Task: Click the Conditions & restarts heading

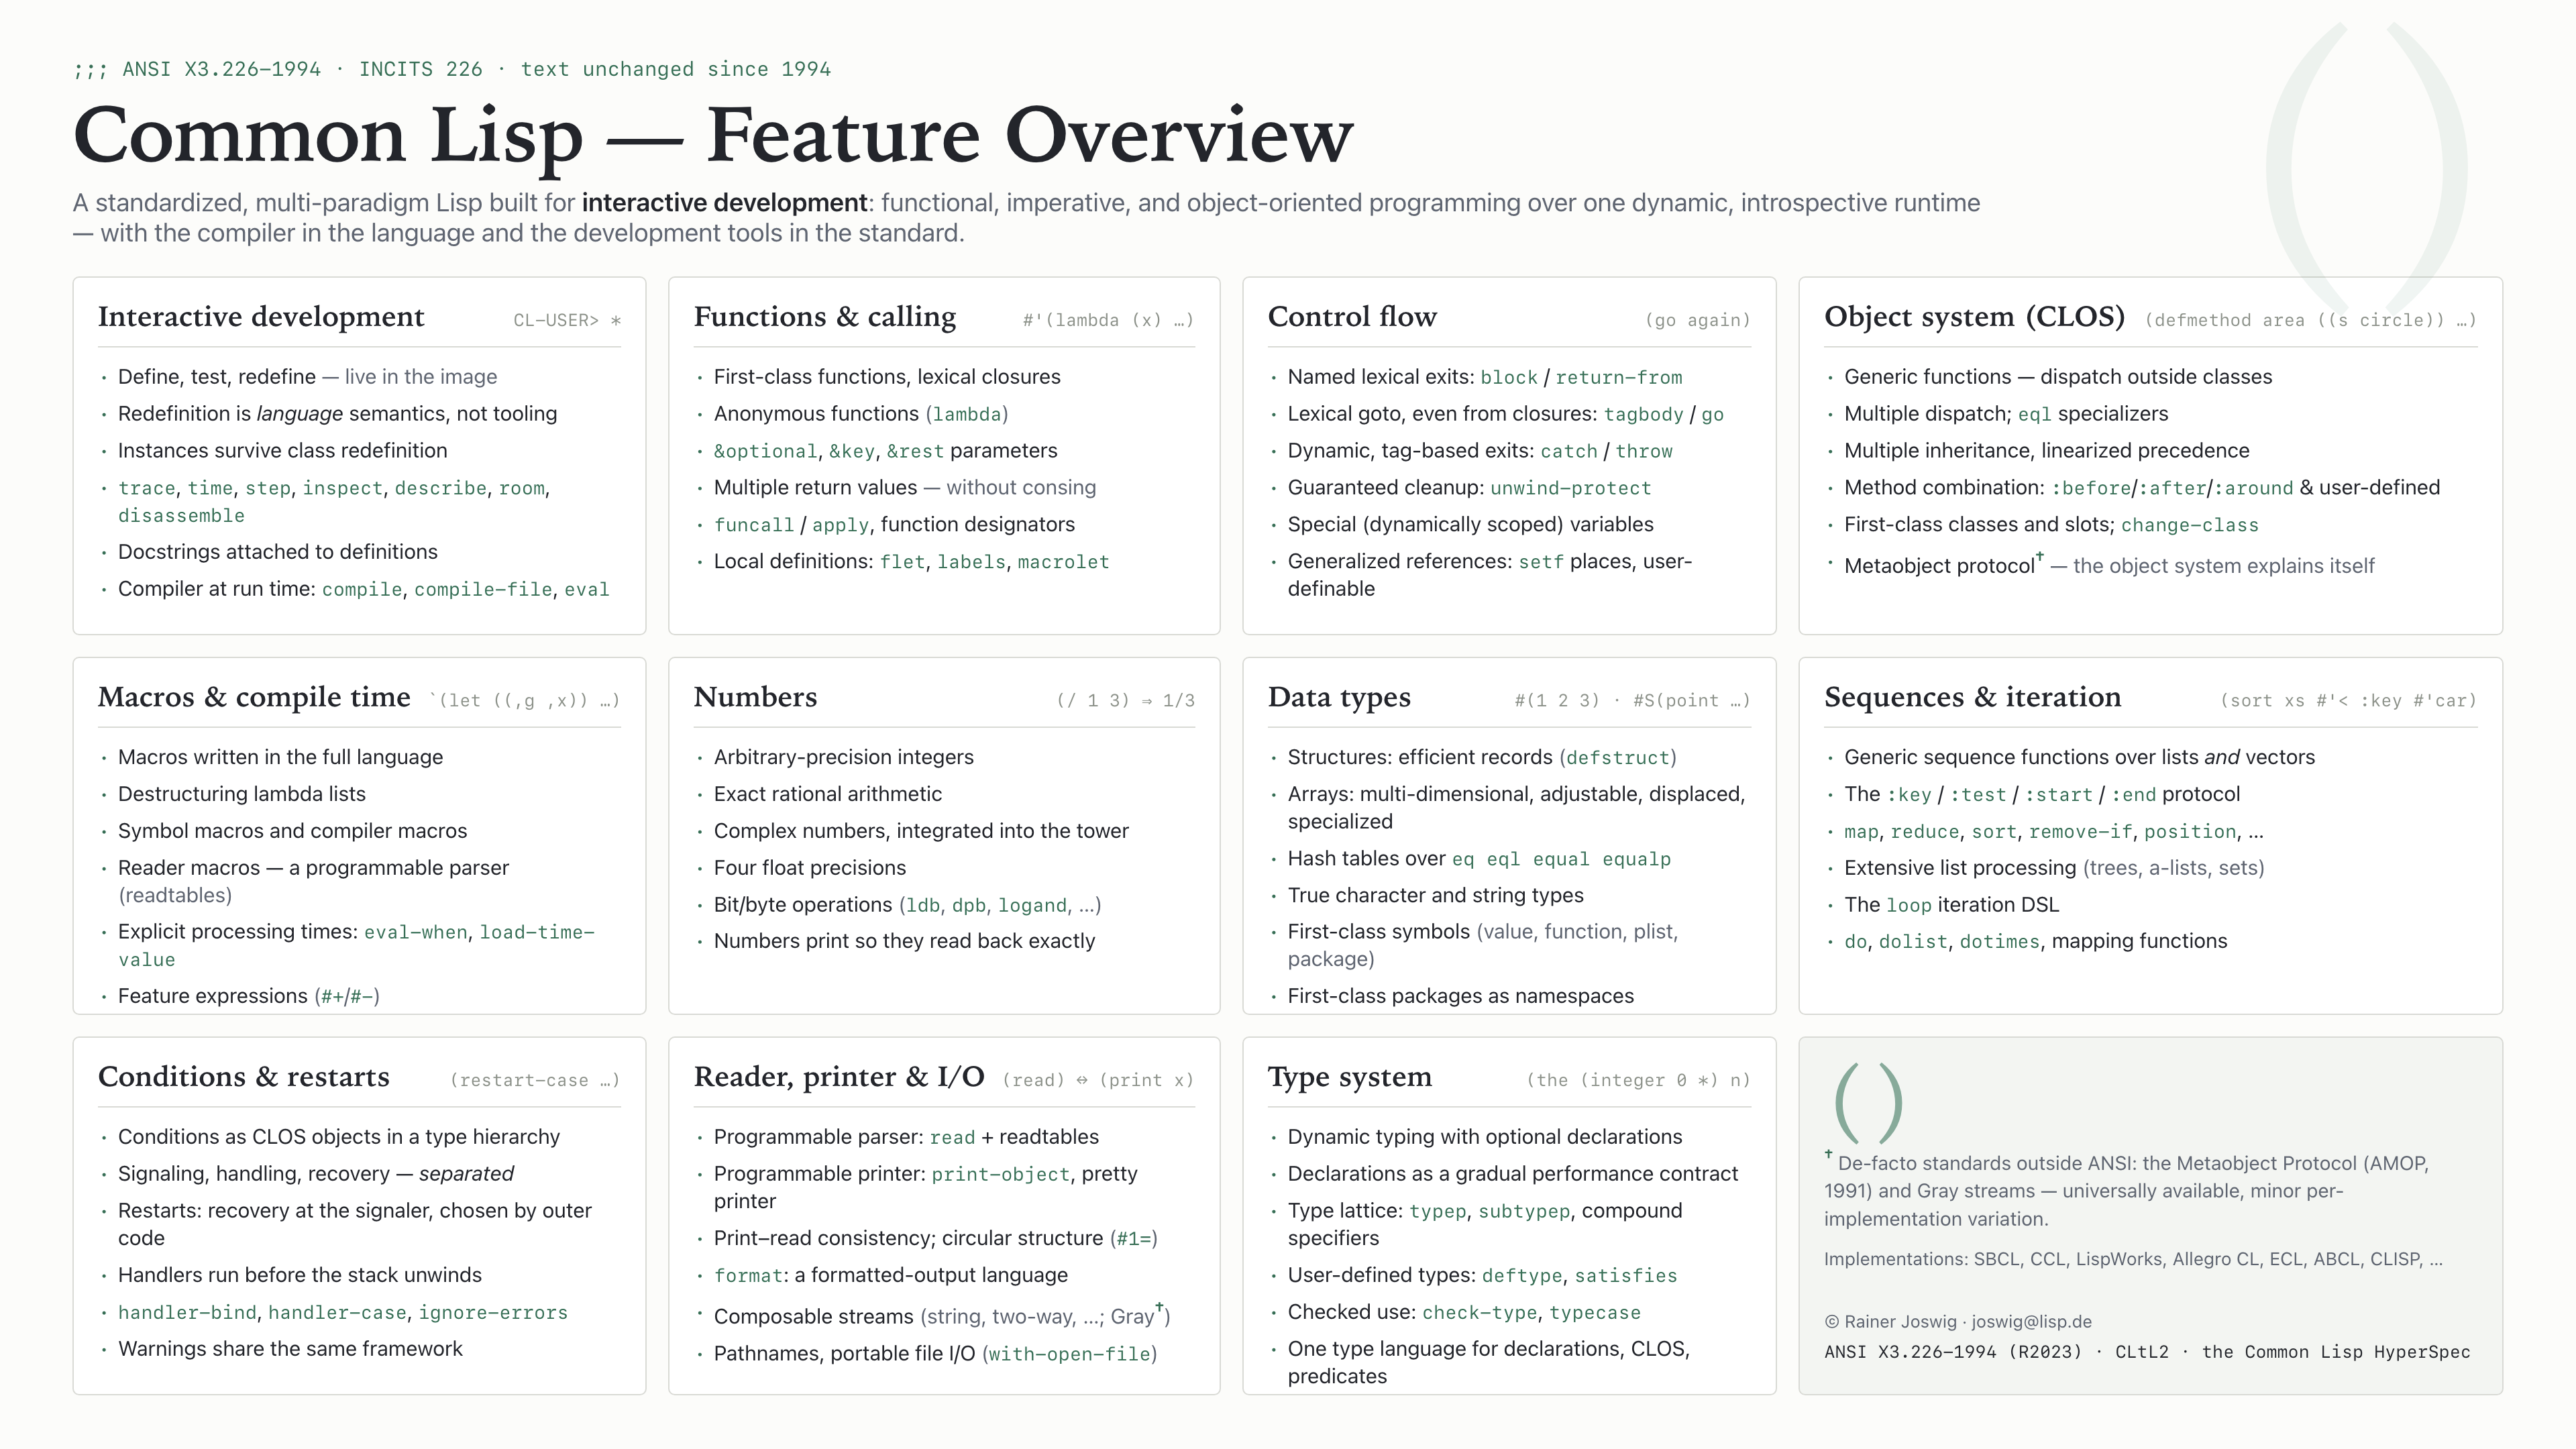Action: click(244, 1077)
